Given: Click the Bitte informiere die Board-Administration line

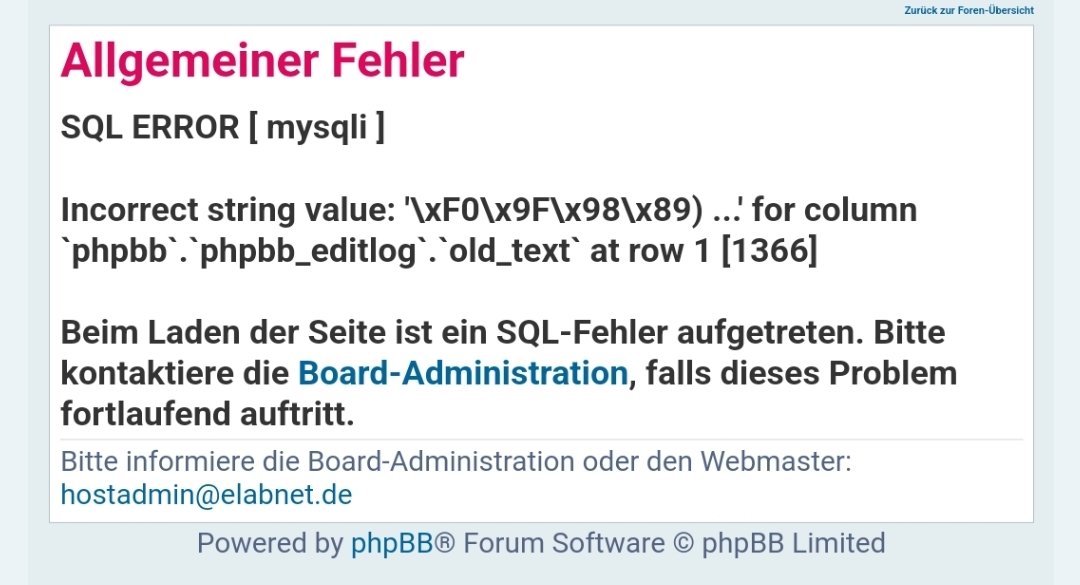Looking at the screenshot, I should coord(455,461).
